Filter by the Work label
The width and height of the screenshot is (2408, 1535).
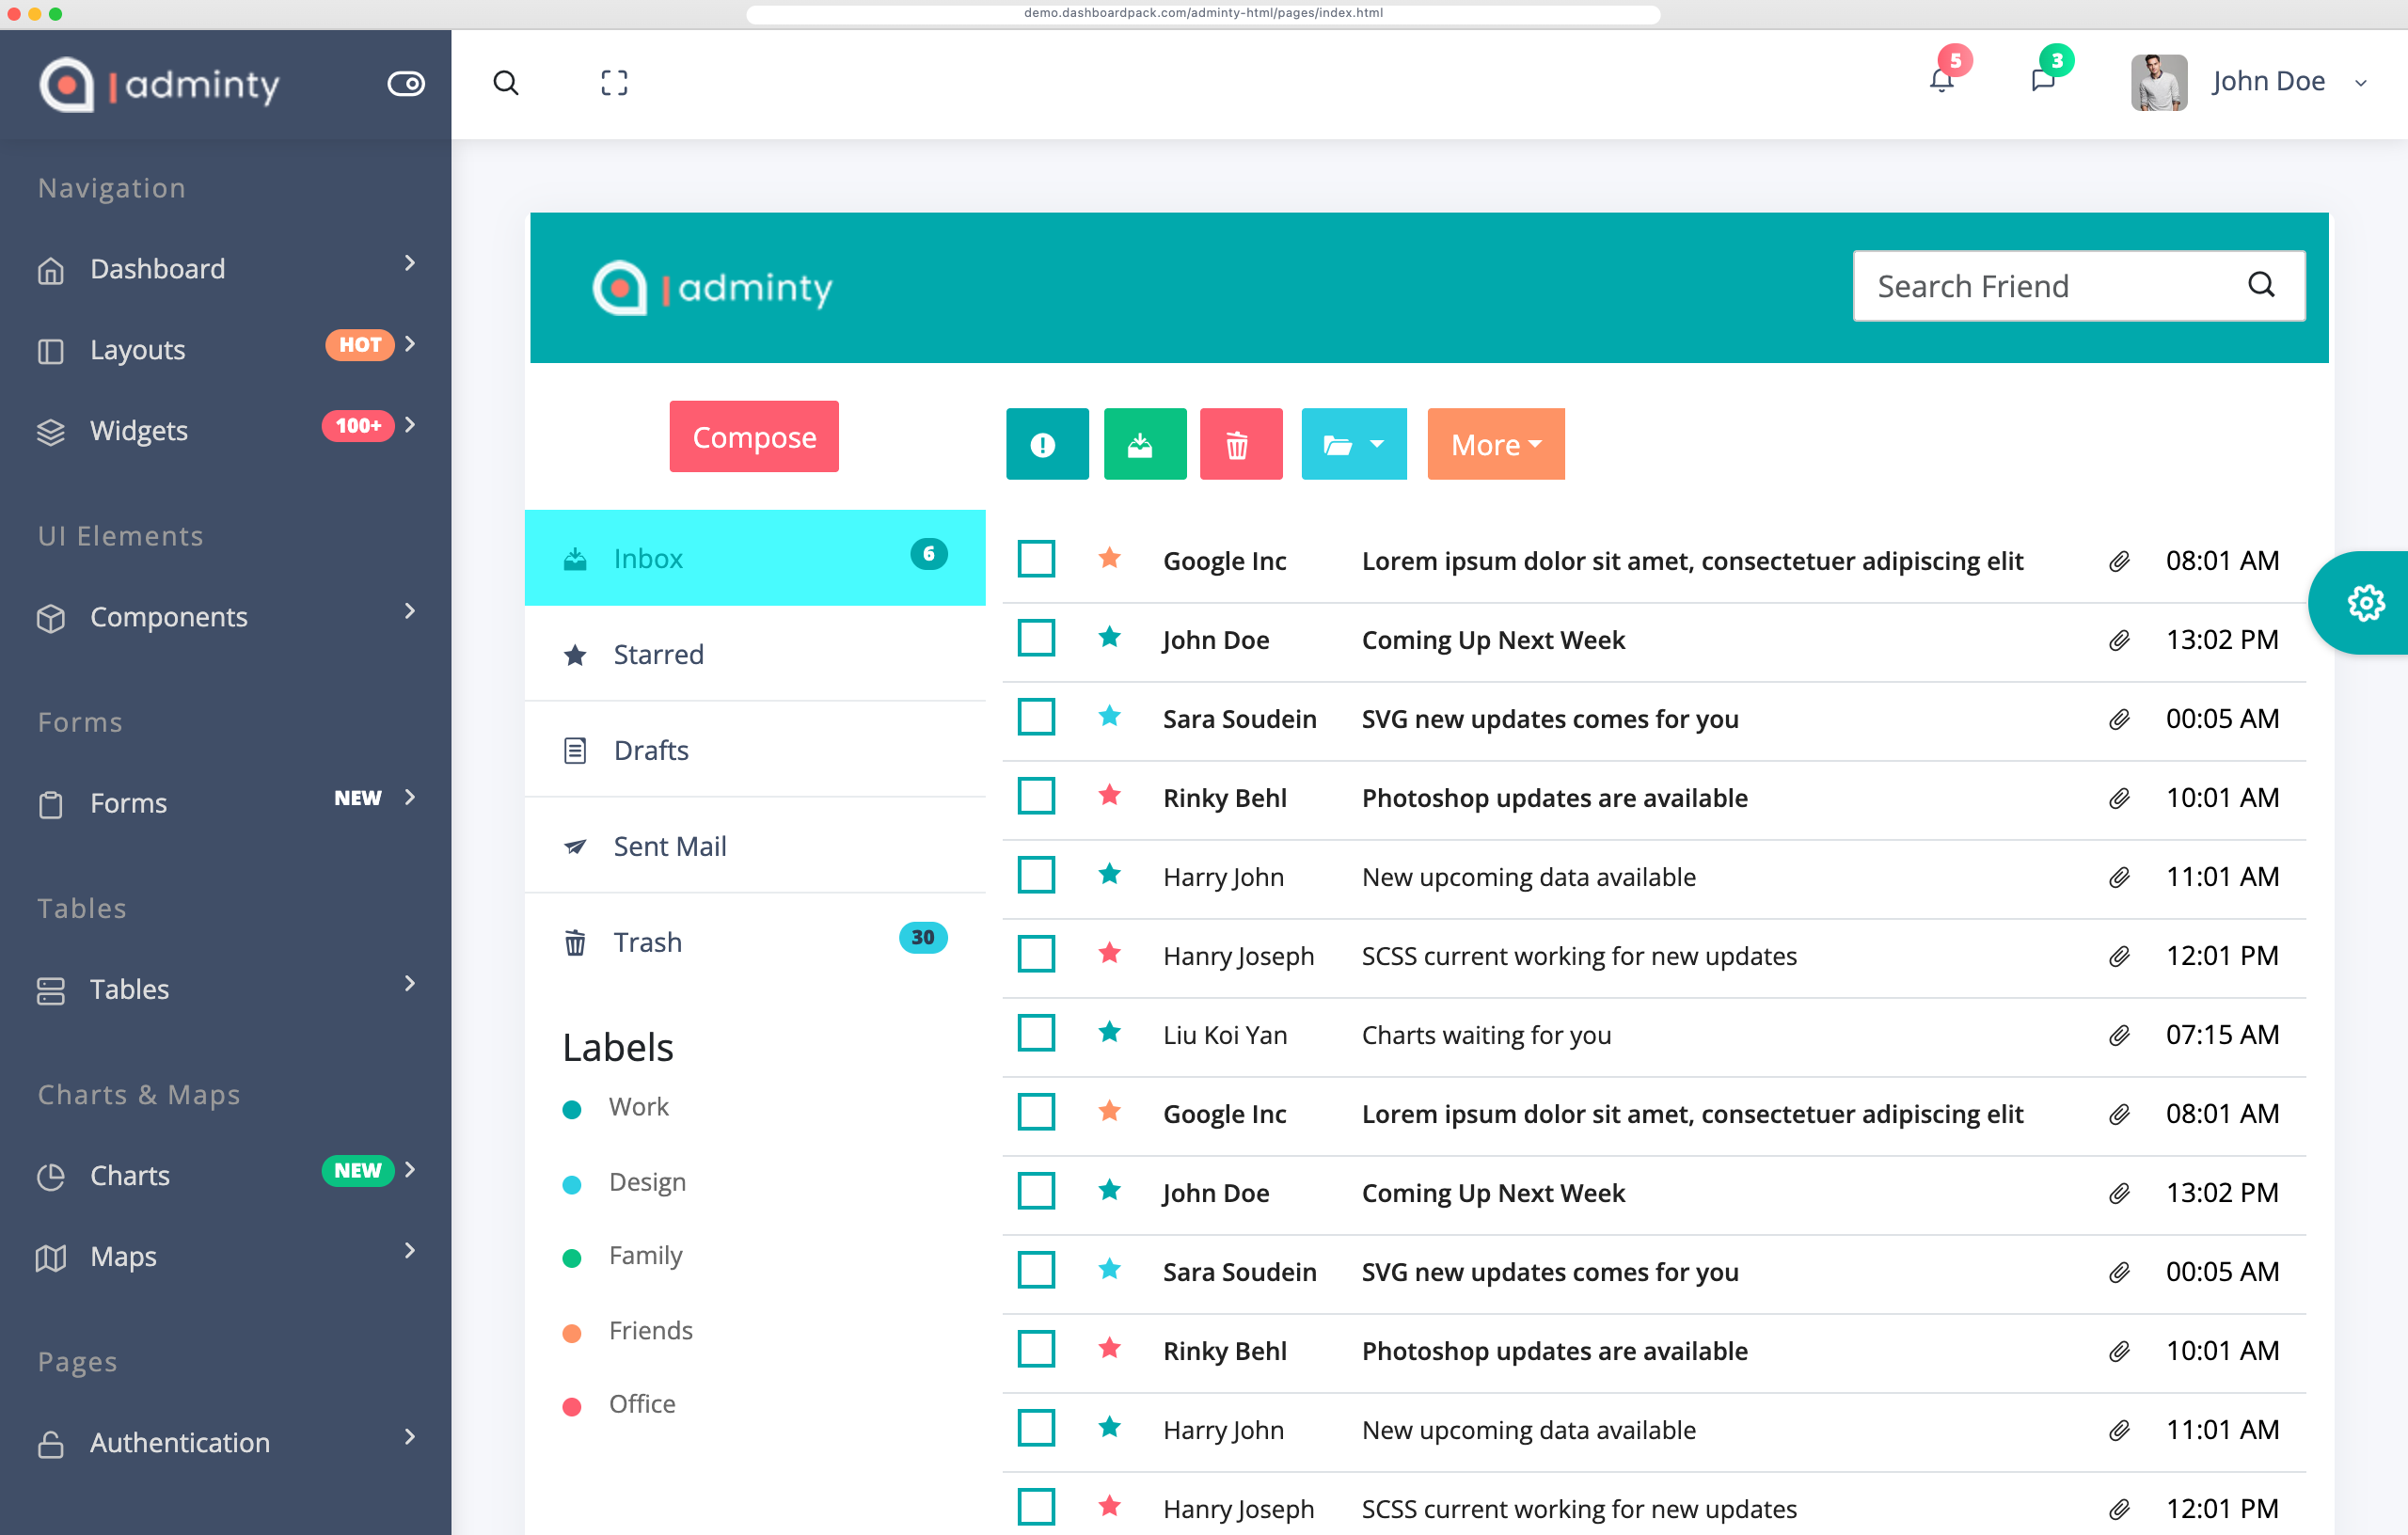coord(638,1107)
